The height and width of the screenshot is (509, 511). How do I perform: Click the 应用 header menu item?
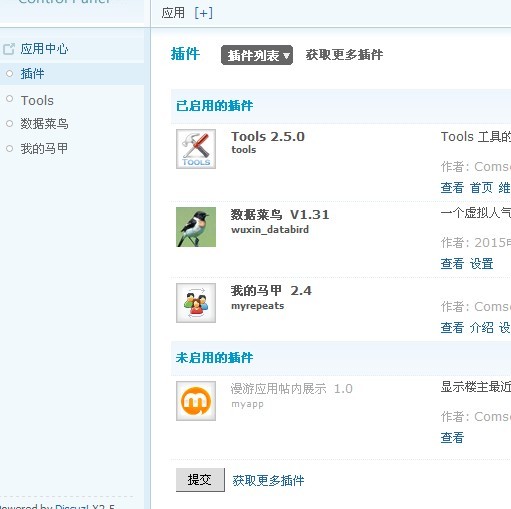coord(173,13)
